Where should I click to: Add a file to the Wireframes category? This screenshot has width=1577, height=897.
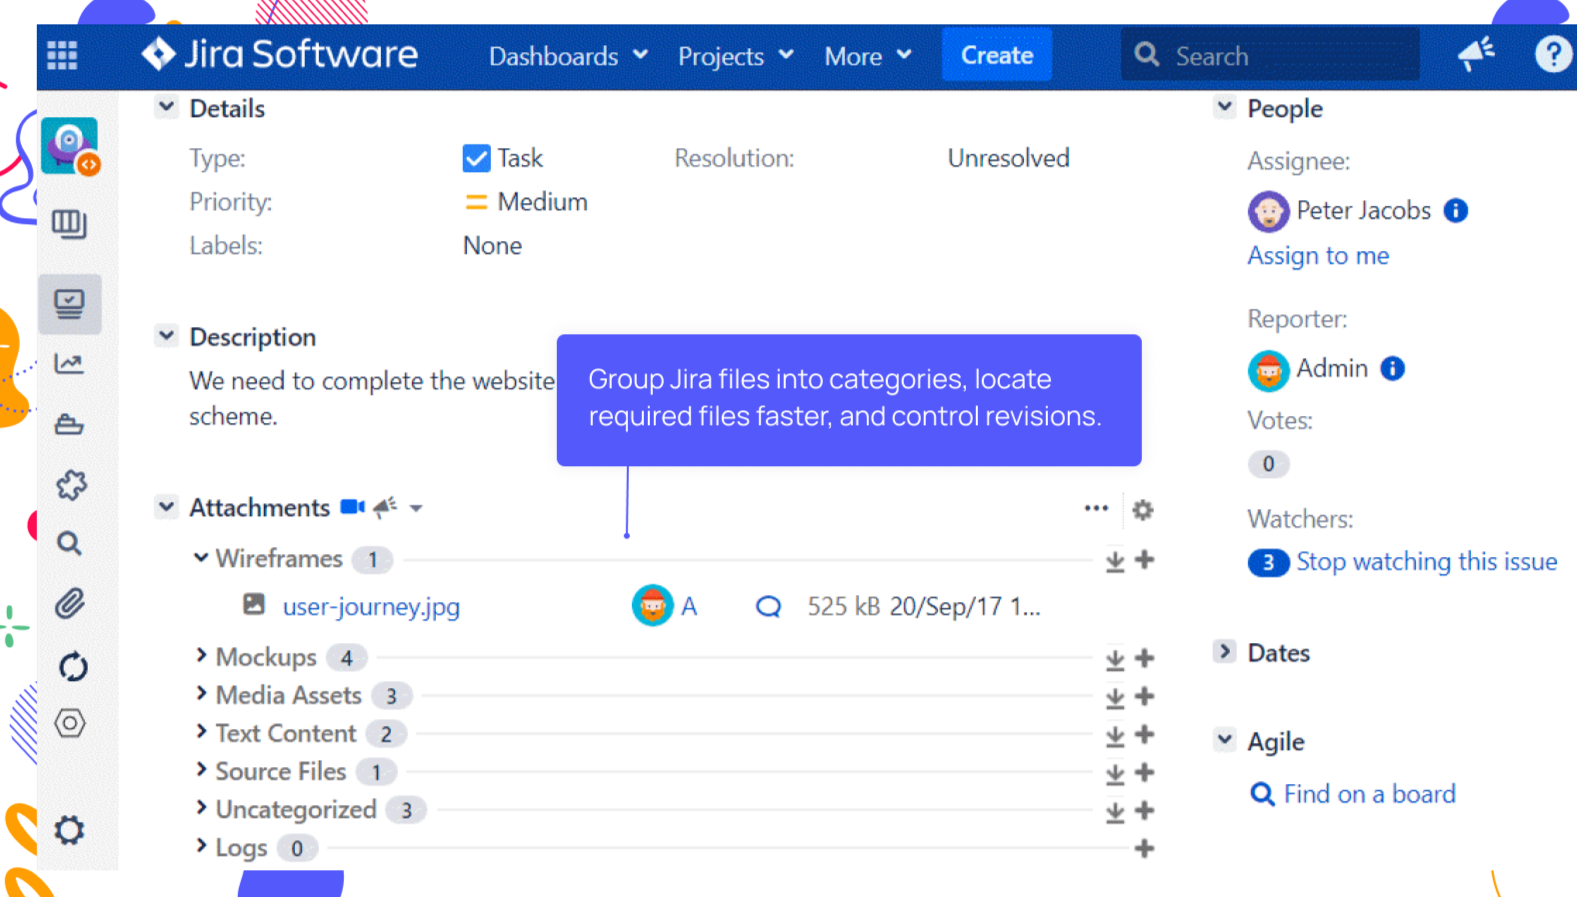[1145, 560]
